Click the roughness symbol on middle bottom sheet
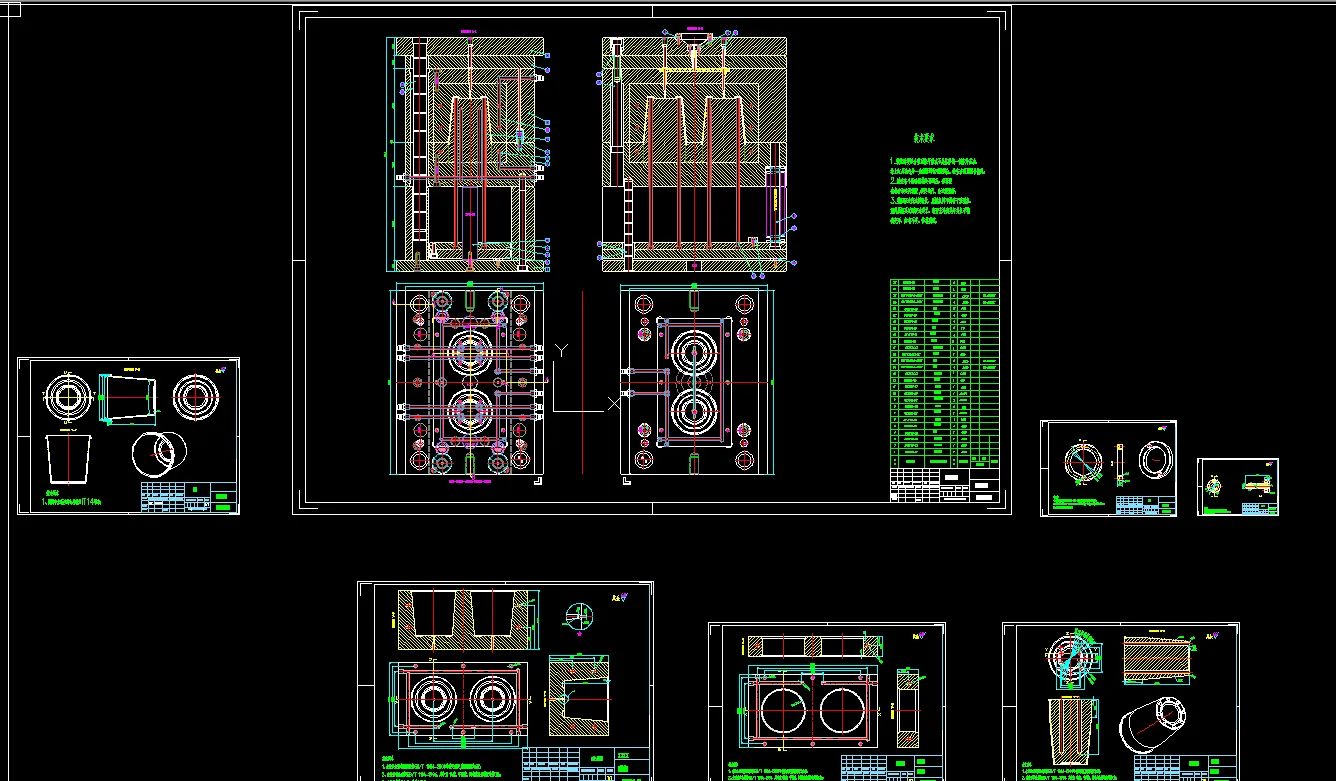1336x781 pixels. (x=921, y=635)
